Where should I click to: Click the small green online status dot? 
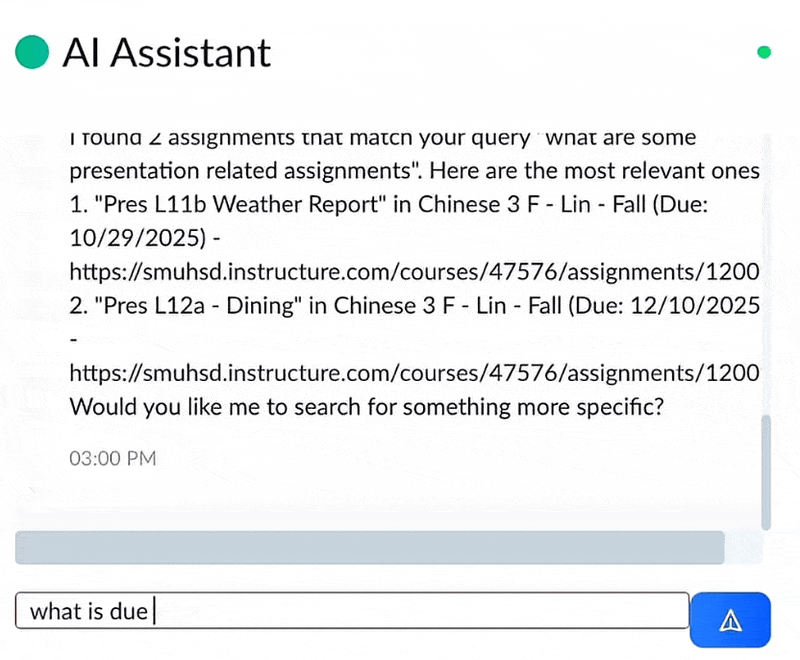click(765, 52)
